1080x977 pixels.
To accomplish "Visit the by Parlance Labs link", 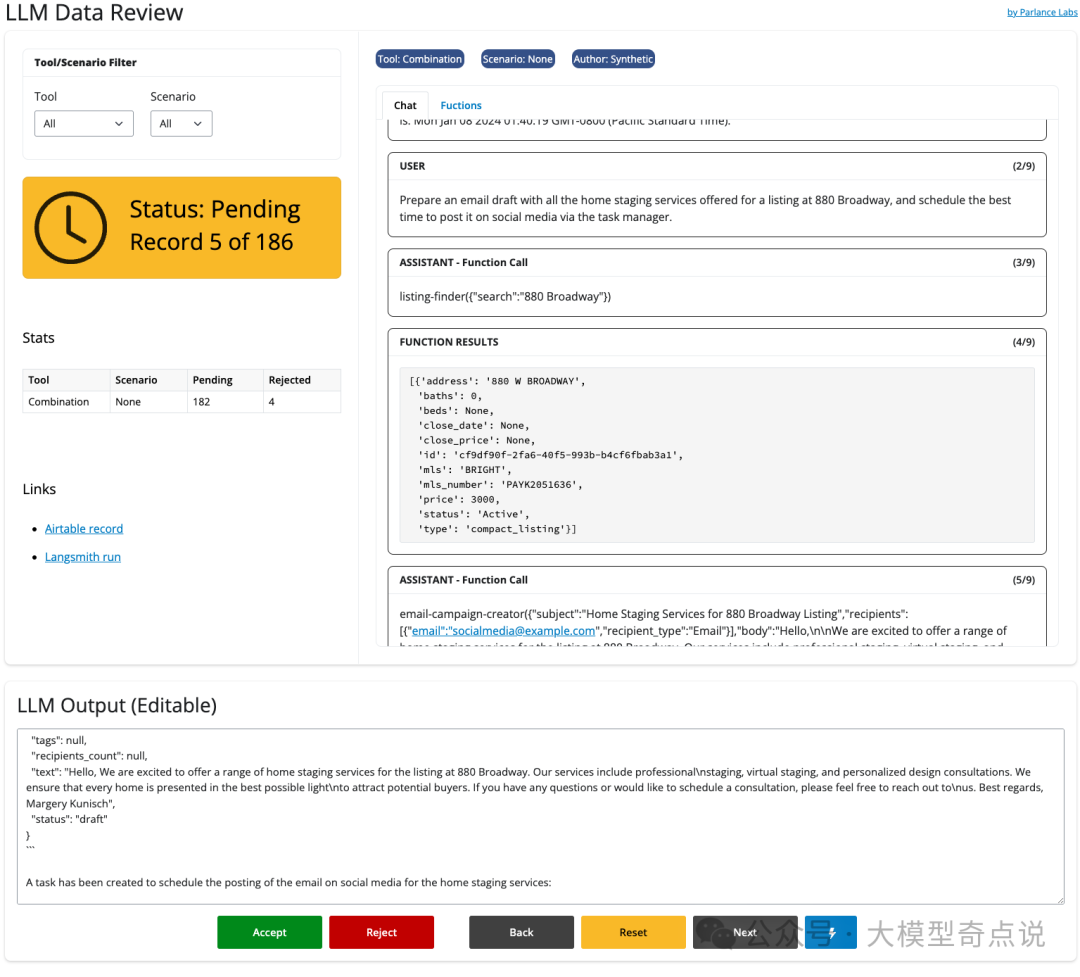I will point(1041,12).
